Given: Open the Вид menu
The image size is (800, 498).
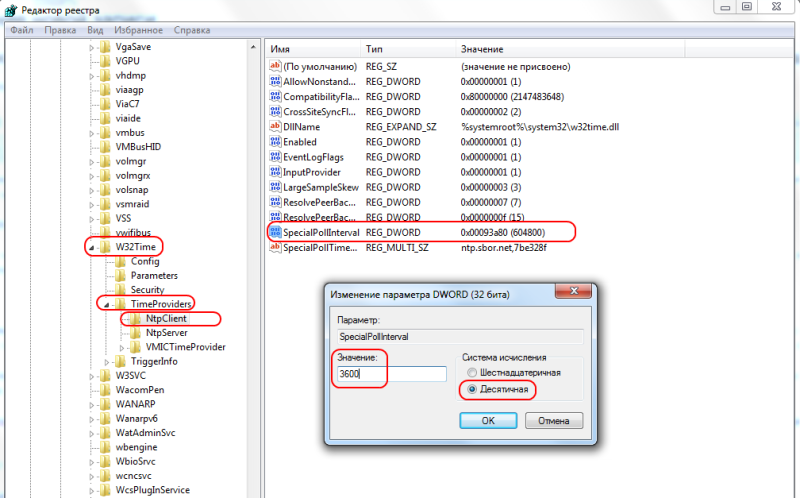Looking at the screenshot, I should click(95, 30).
